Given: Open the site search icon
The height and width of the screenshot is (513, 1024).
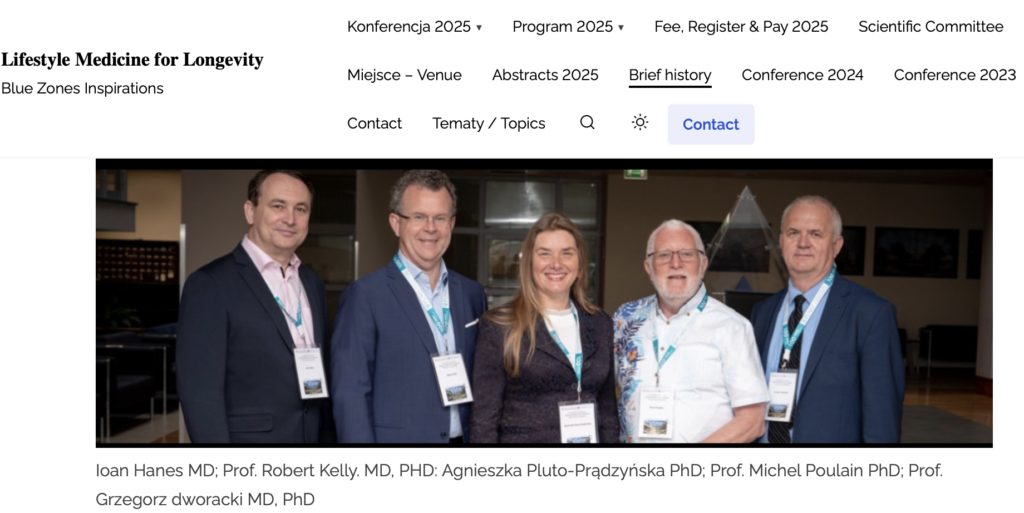Looking at the screenshot, I should (587, 123).
